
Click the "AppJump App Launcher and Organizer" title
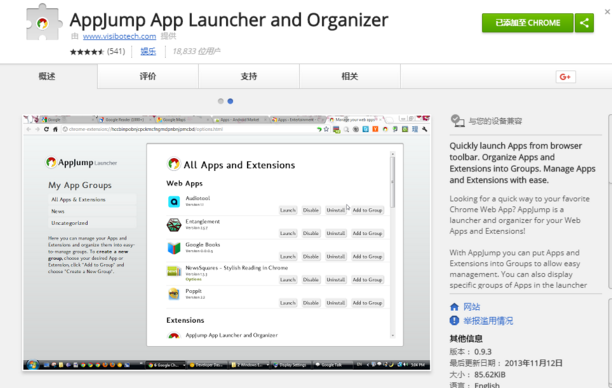[x=229, y=20]
